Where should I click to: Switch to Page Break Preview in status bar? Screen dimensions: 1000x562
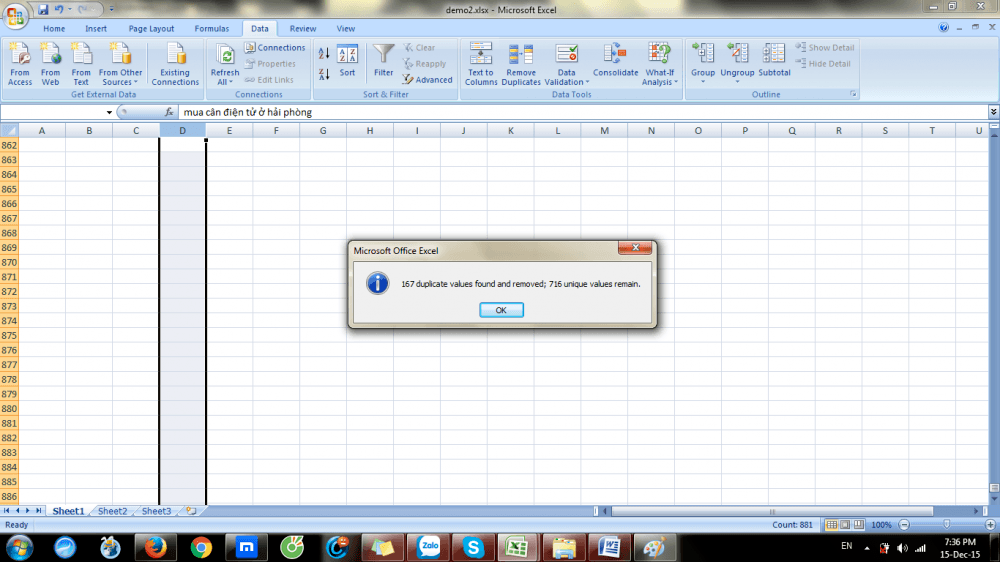(859, 525)
